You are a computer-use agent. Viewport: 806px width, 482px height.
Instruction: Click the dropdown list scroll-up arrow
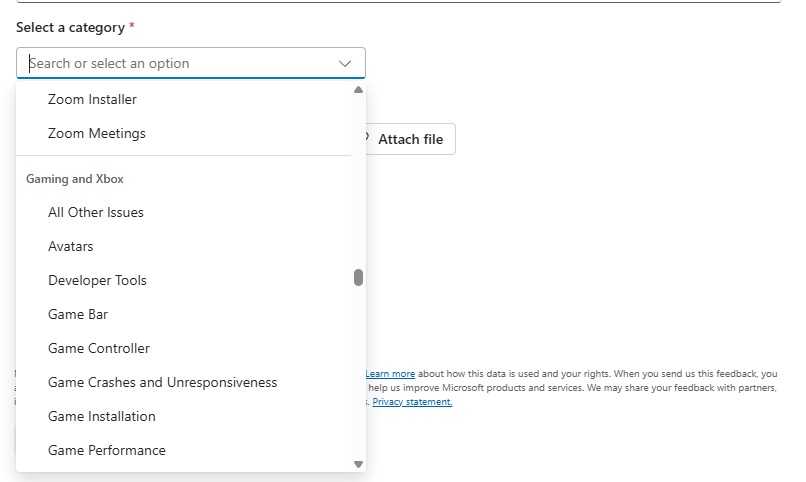358,89
